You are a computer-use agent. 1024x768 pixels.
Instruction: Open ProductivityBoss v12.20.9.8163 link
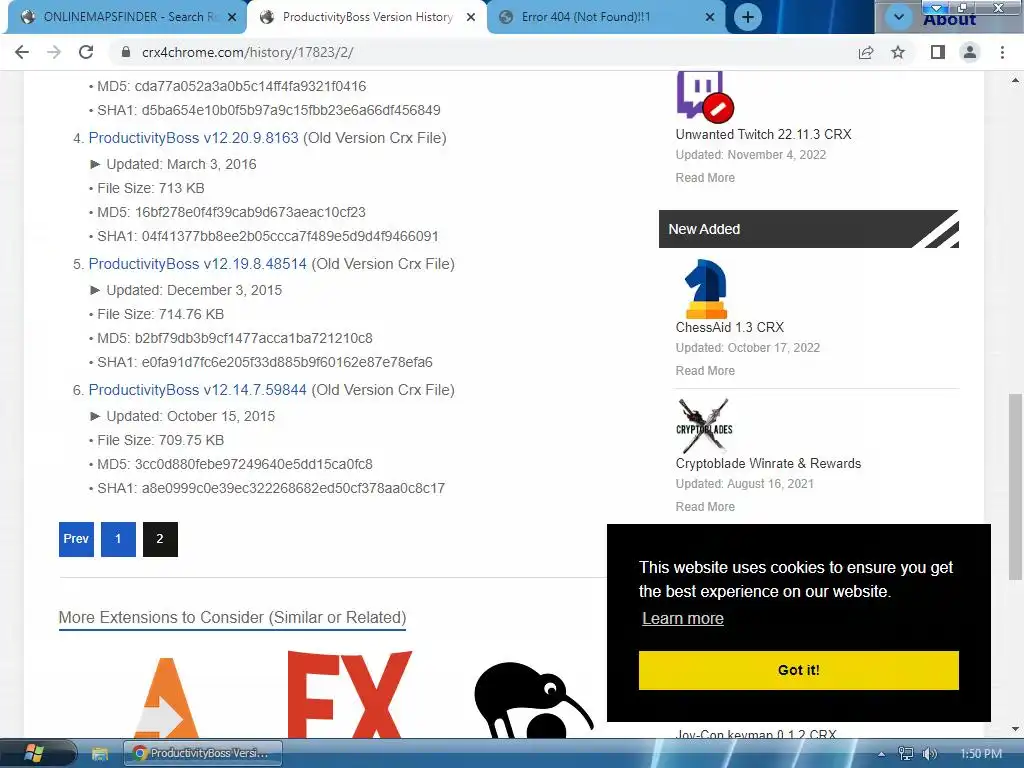pyautogui.click(x=193, y=138)
